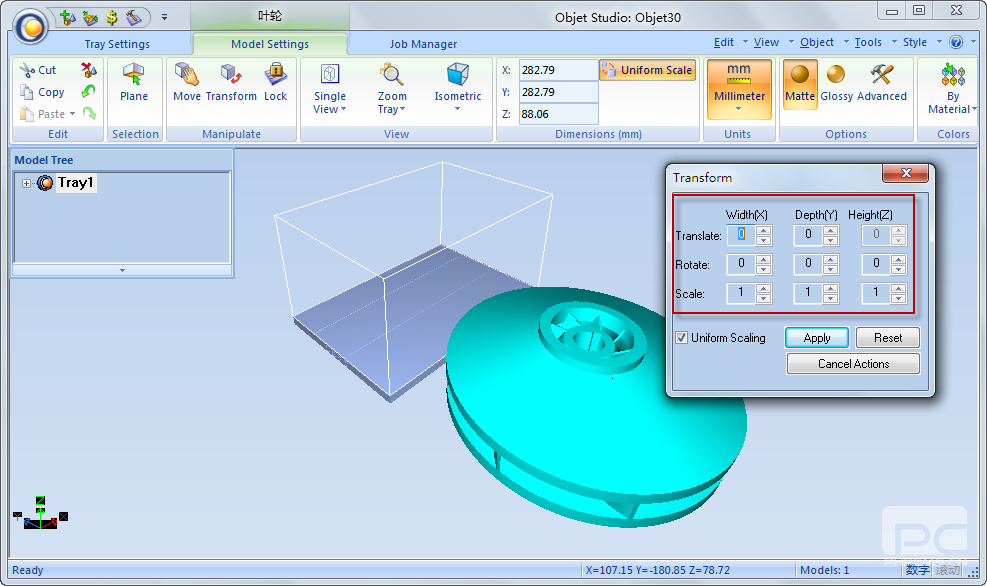987x586 pixels.
Task: Click the Rotate Width(X) input field
Action: (742, 264)
